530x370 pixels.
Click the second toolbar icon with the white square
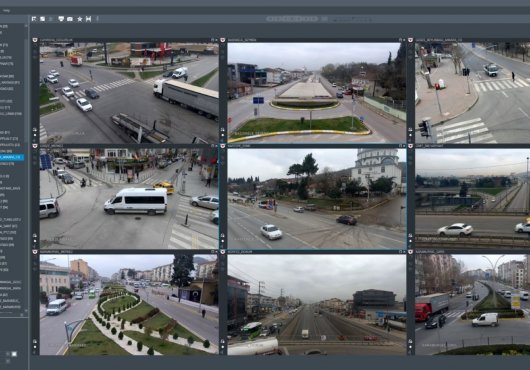click(x=43, y=19)
